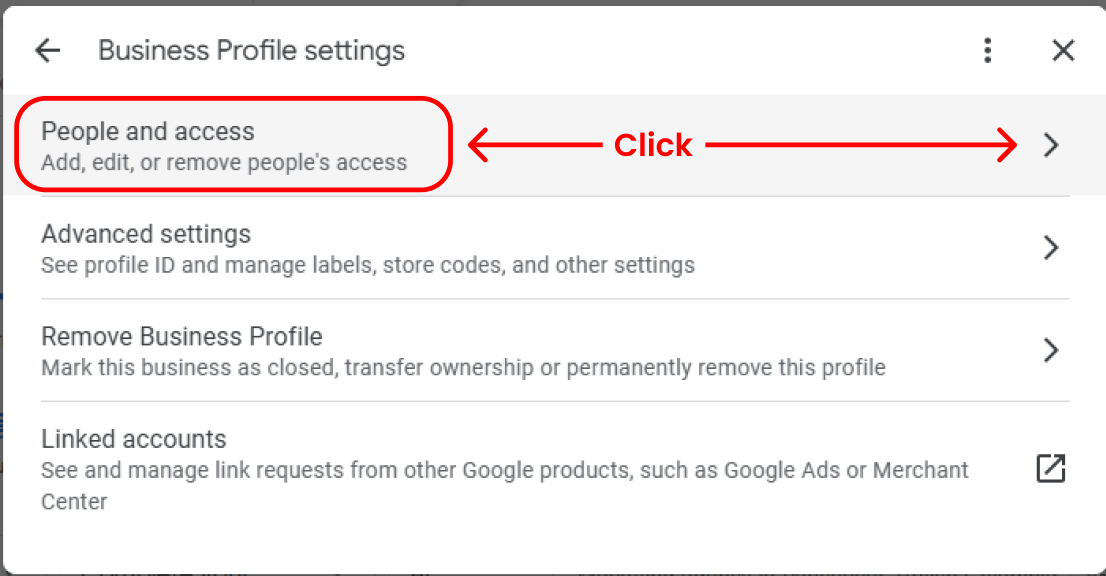Screen dimensions: 1106x576
Task: Select the Linked accounts heading
Action: point(134,439)
